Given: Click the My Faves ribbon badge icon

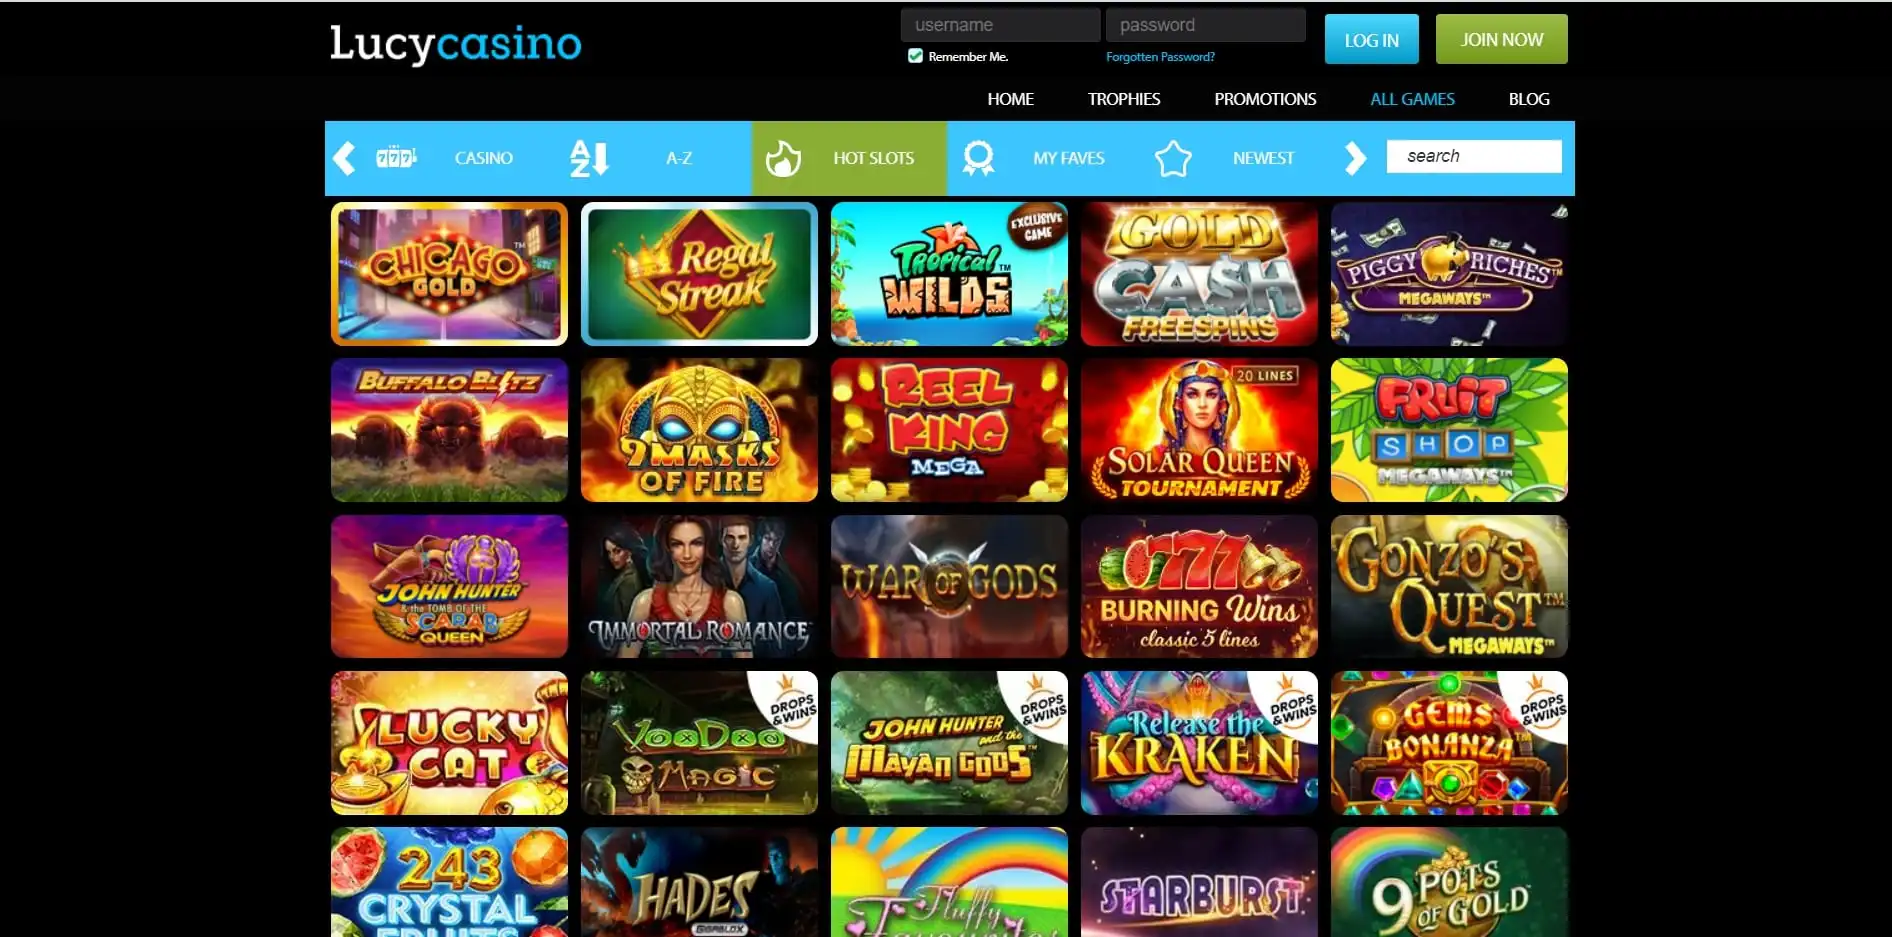Looking at the screenshot, I should (978, 158).
